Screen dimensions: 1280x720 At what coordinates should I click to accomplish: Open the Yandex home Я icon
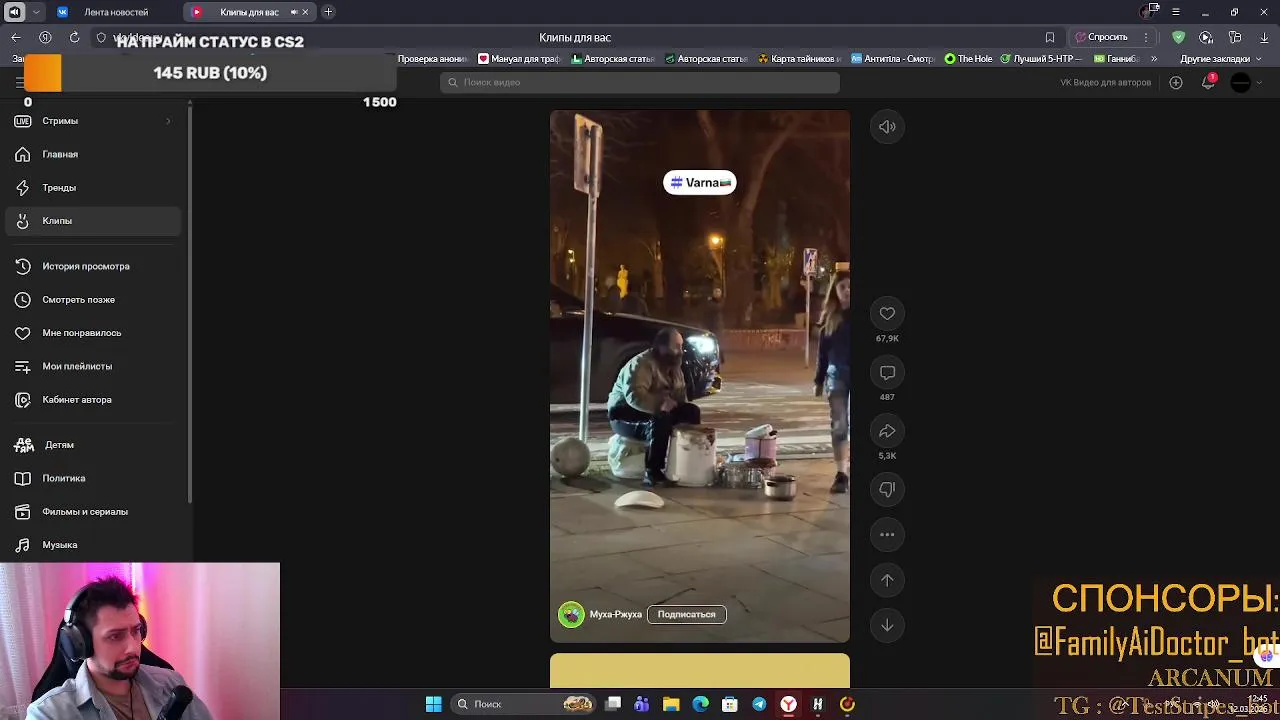(x=45, y=37)
